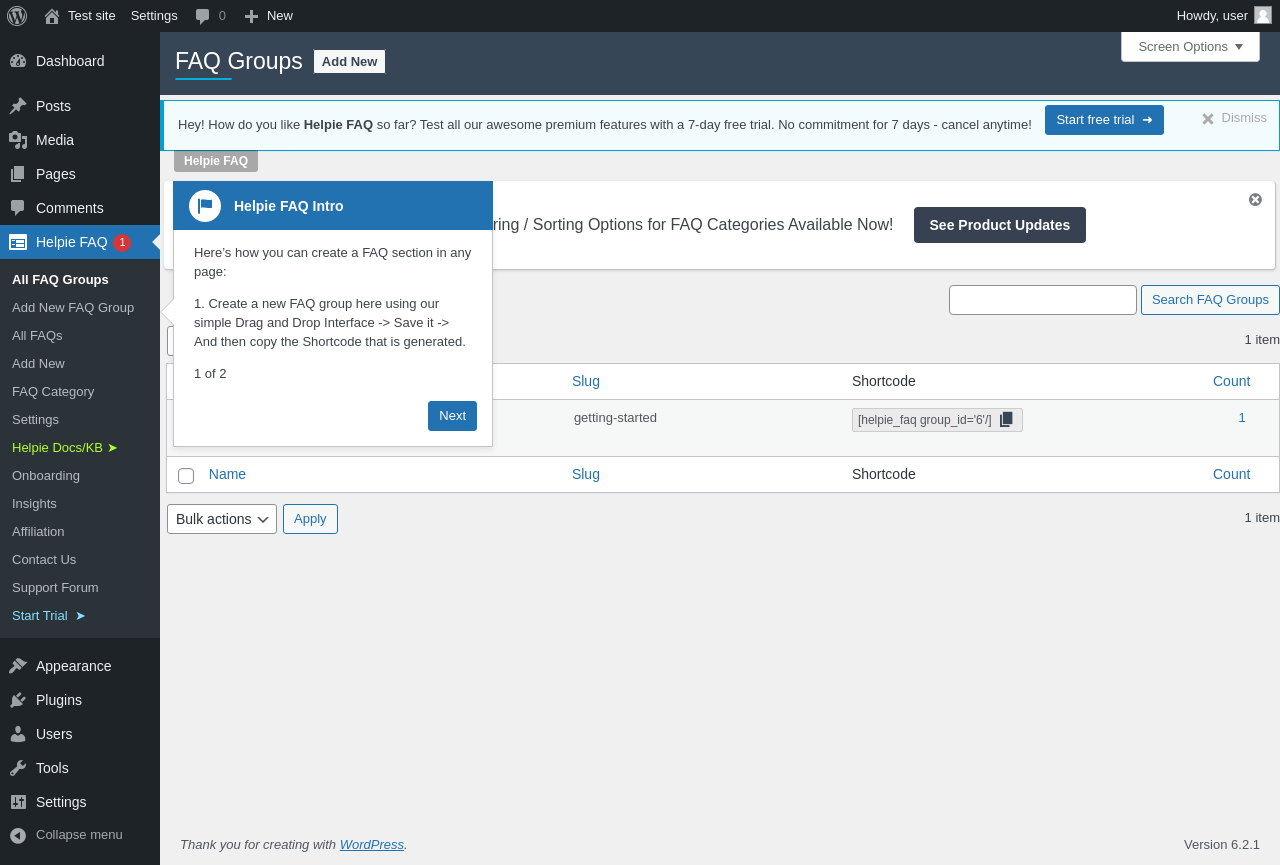
Task: Click the Tools wrench icon
Action: [18, 768]
